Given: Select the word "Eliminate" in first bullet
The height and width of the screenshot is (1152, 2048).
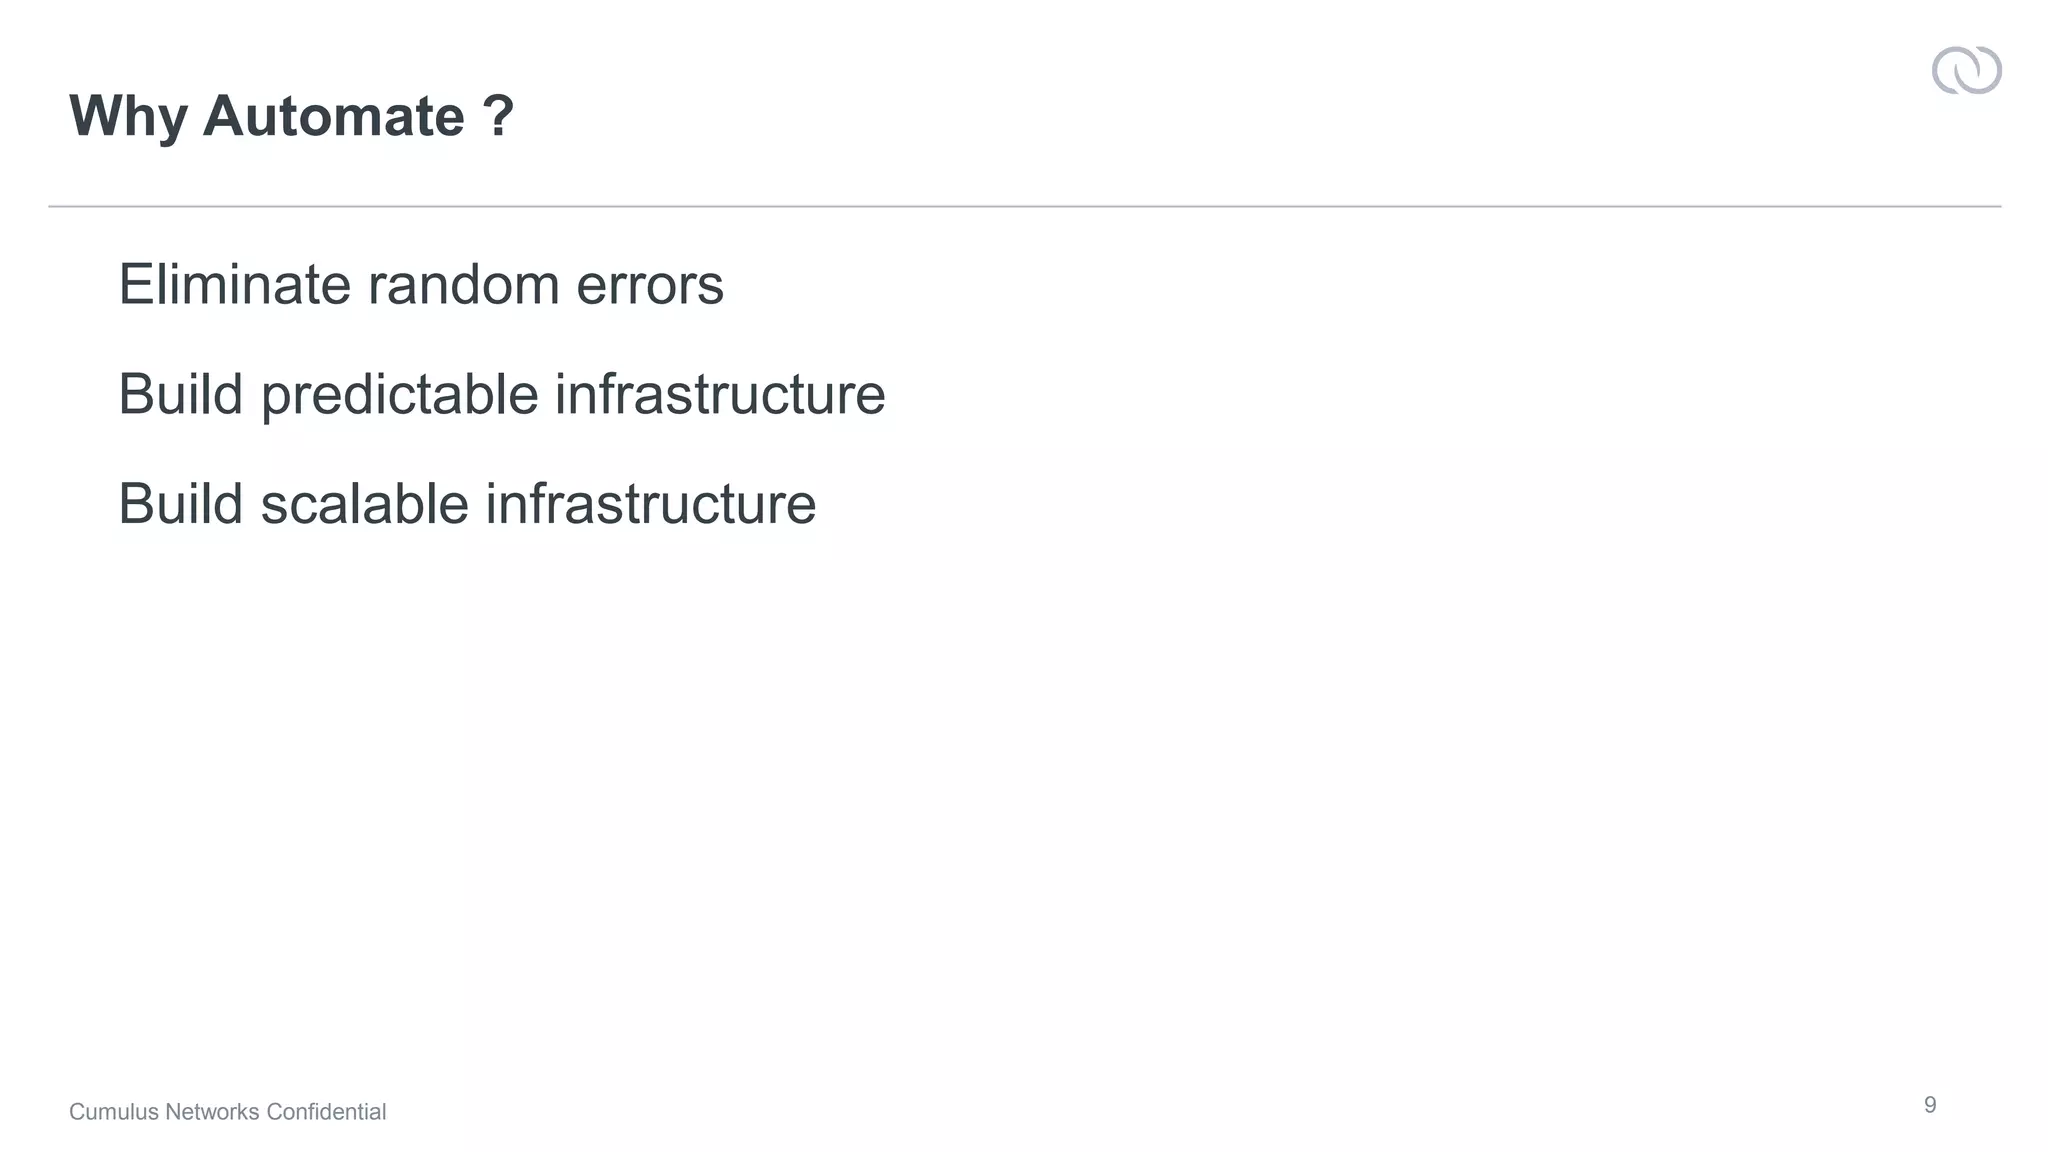Looking at the screenshot, I should (234, 285).
